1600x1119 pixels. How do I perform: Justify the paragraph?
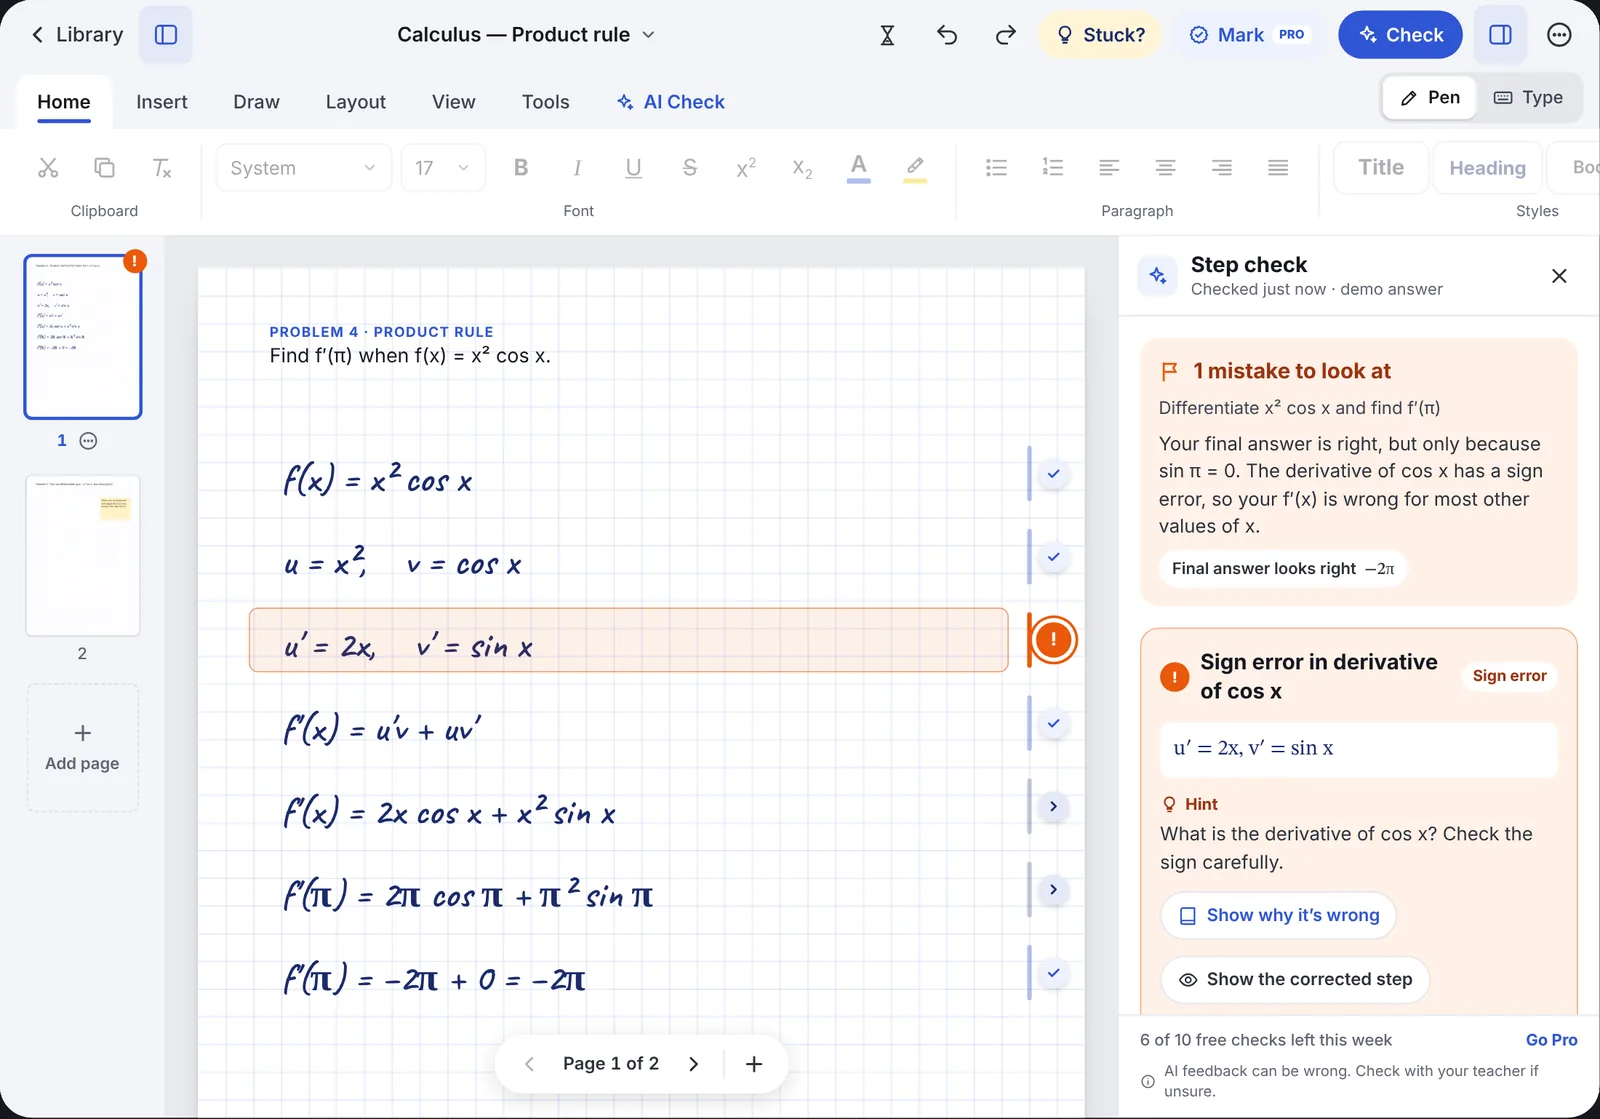pos(1278,168)
